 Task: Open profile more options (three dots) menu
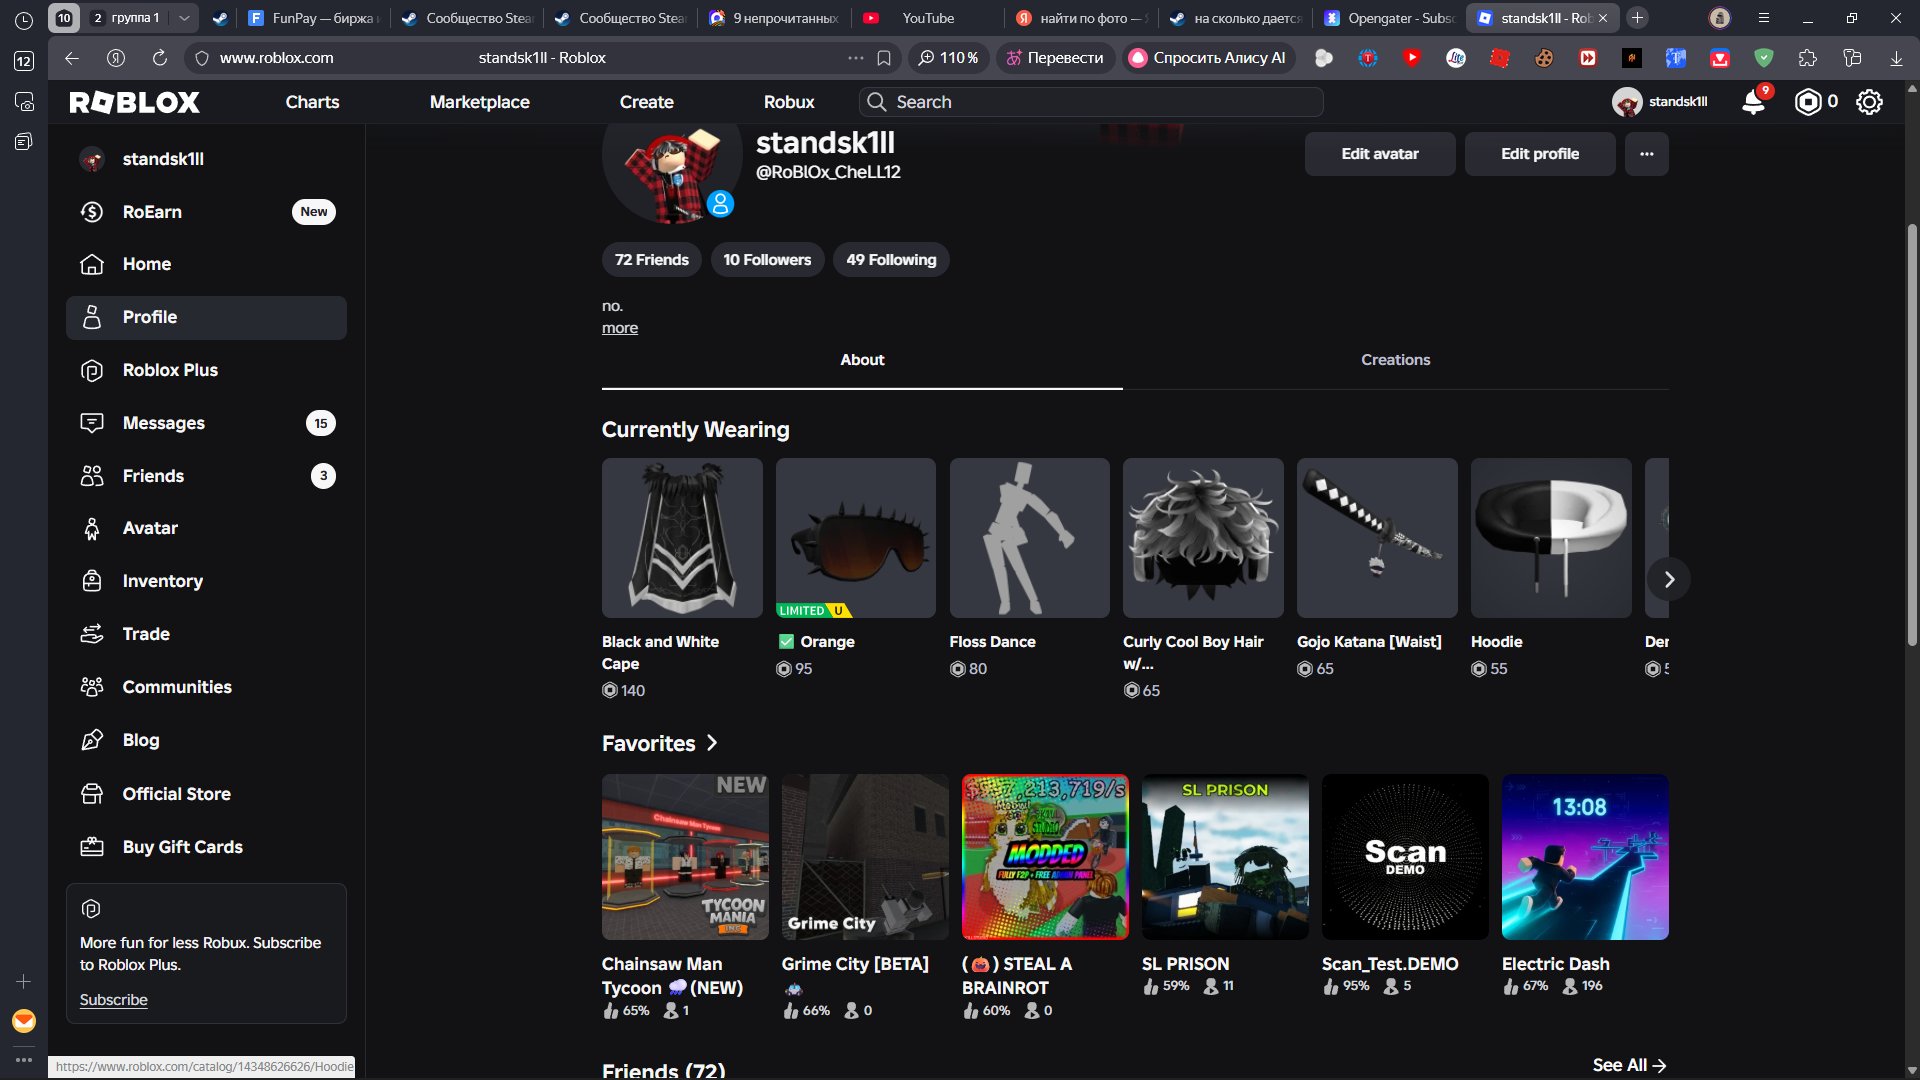[x=1647, y=154]
